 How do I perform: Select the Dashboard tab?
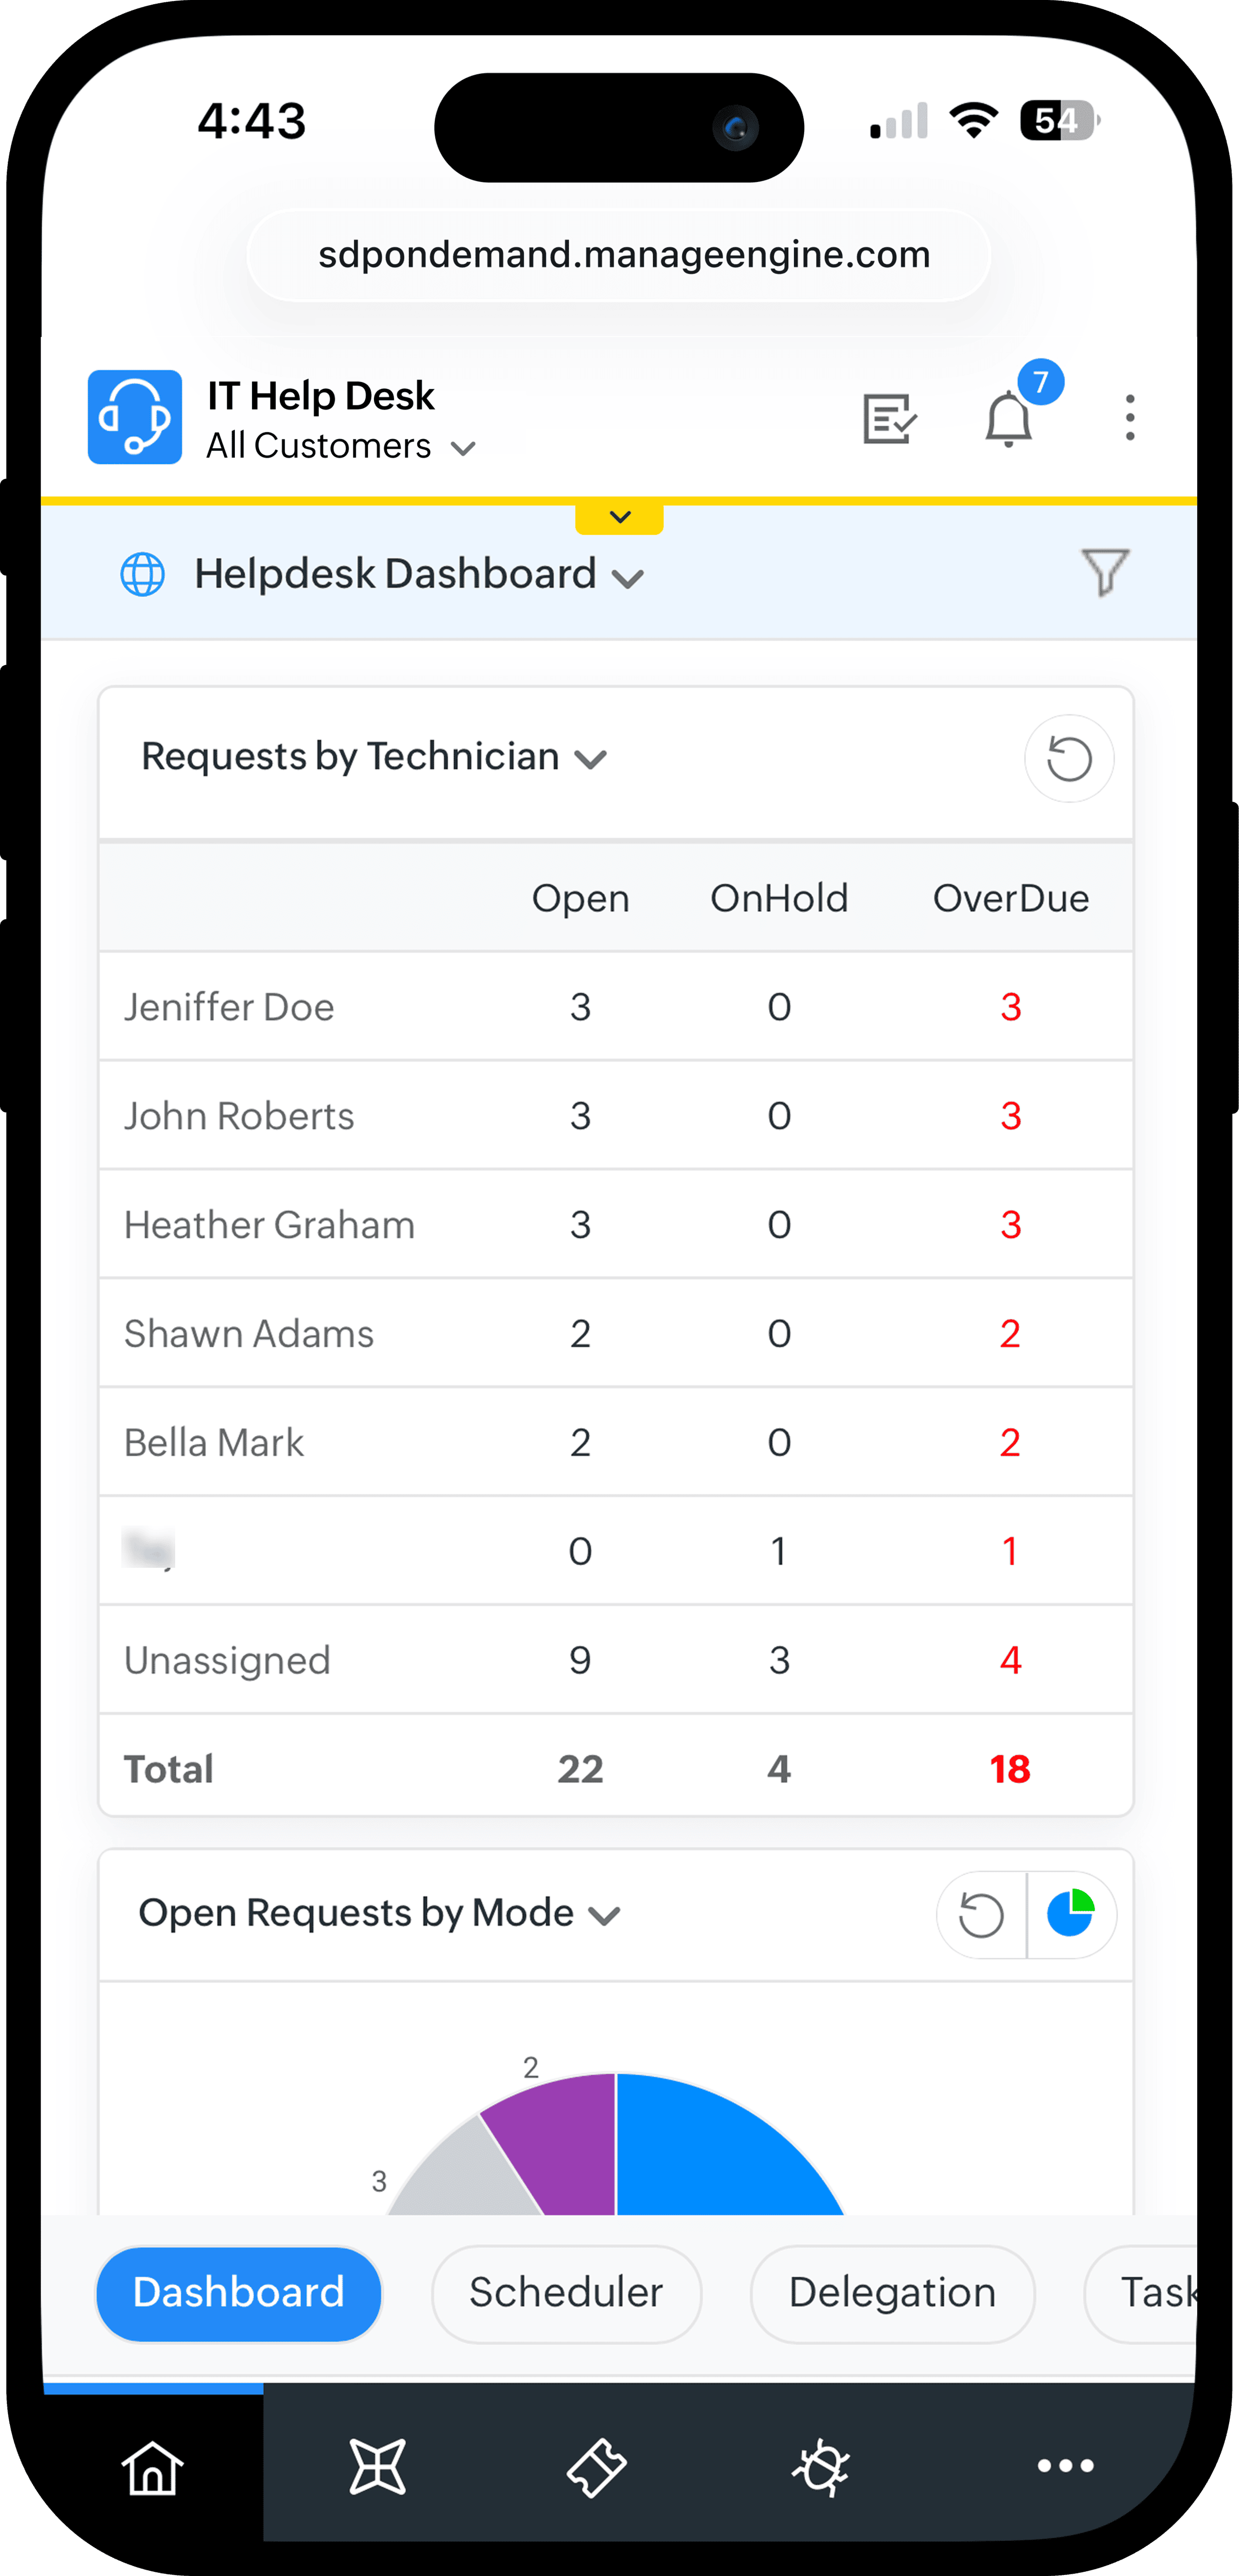239,2293
